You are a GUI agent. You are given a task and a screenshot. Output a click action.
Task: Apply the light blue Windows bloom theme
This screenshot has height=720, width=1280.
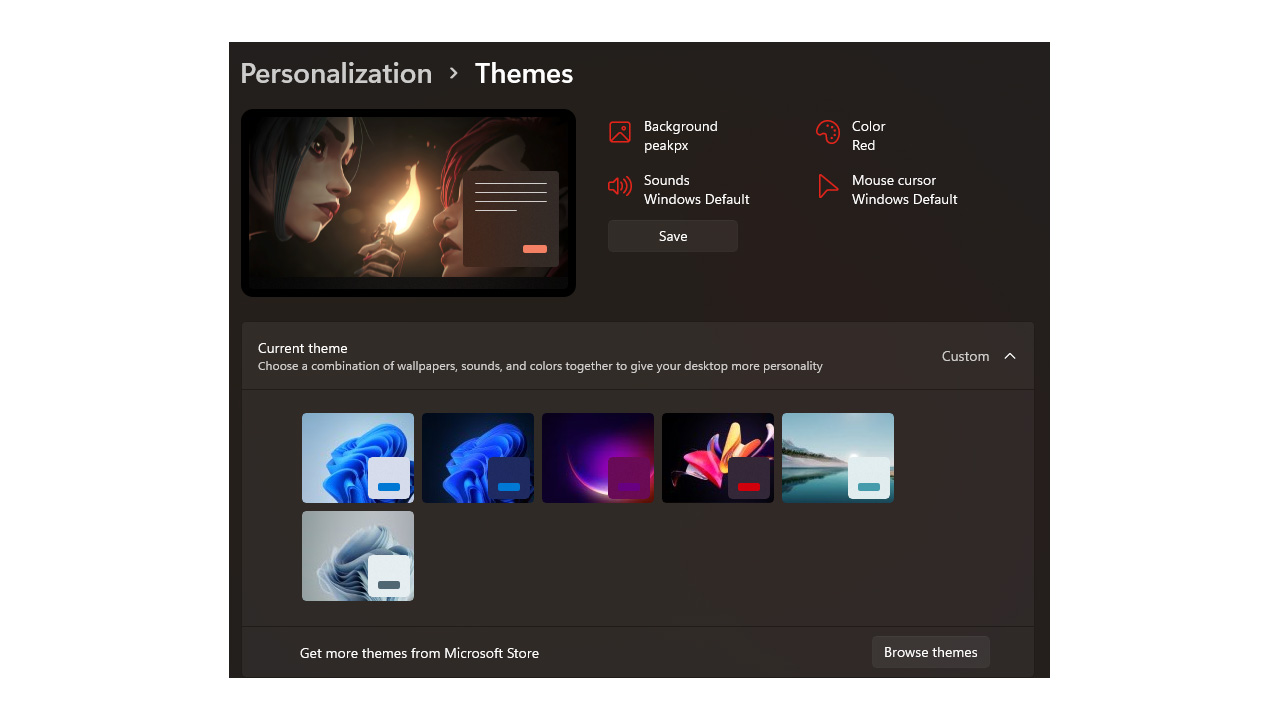[x=358, y=458]
